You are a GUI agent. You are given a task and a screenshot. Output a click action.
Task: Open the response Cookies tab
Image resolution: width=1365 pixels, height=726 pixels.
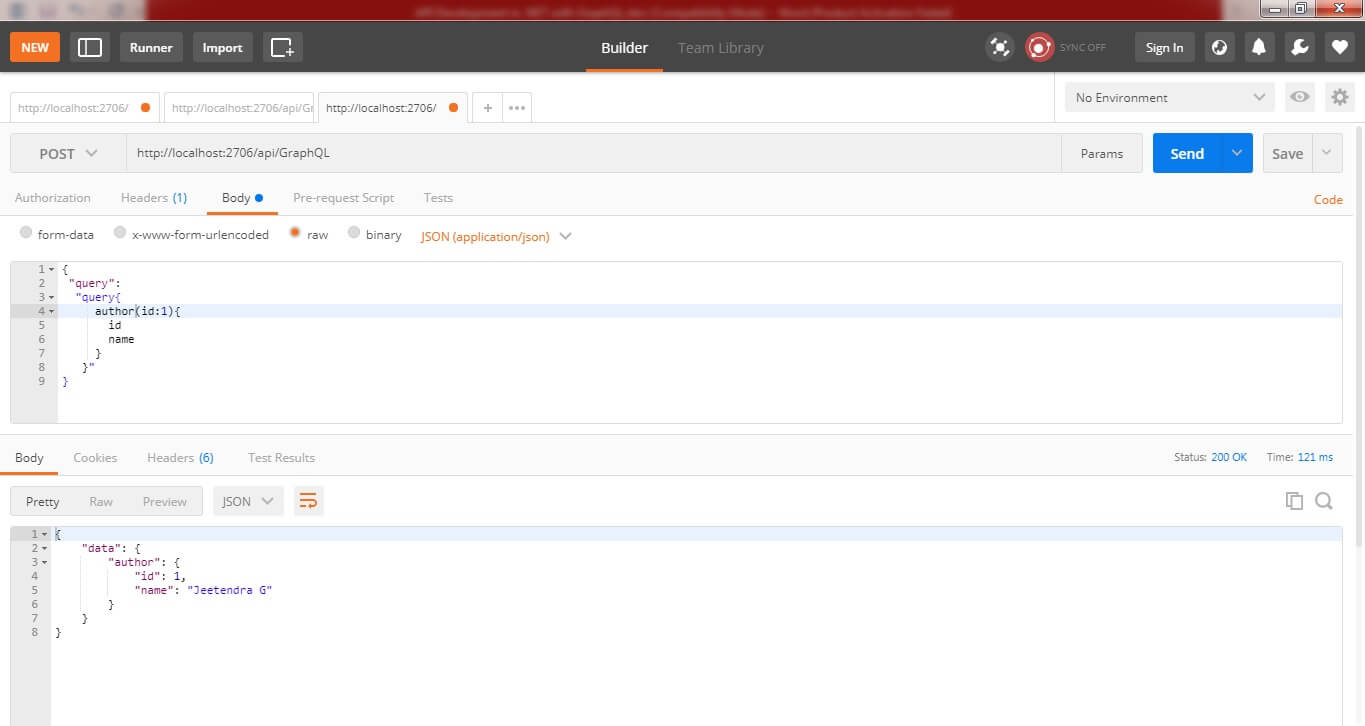pyautogui.click(x=95, y=458)
